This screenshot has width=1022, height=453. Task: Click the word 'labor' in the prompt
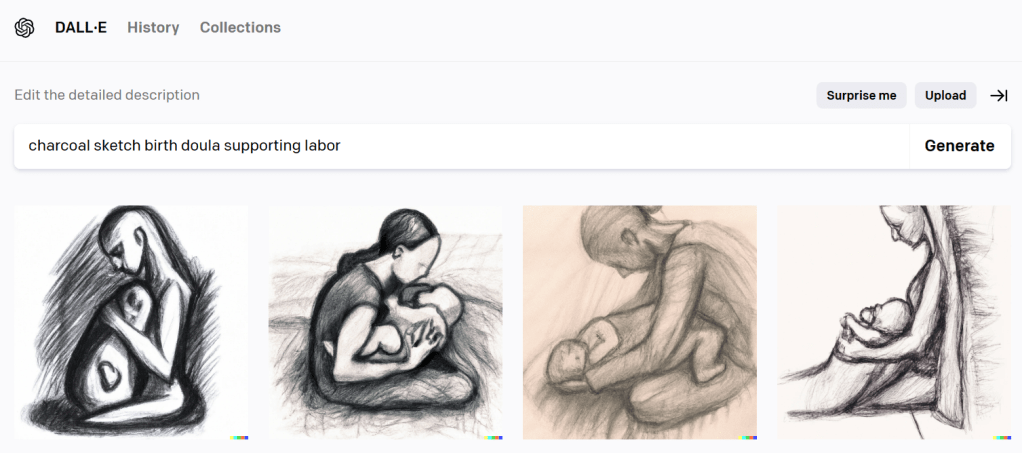click(323, 145)
